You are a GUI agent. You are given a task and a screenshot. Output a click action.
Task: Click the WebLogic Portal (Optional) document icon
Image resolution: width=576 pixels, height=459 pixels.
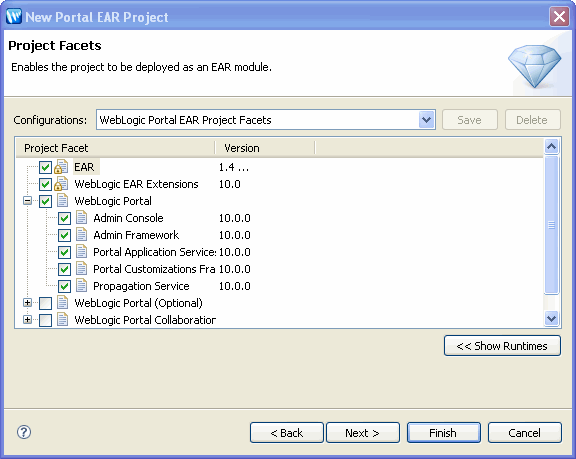pyautogui.click(x=62, y=303)
